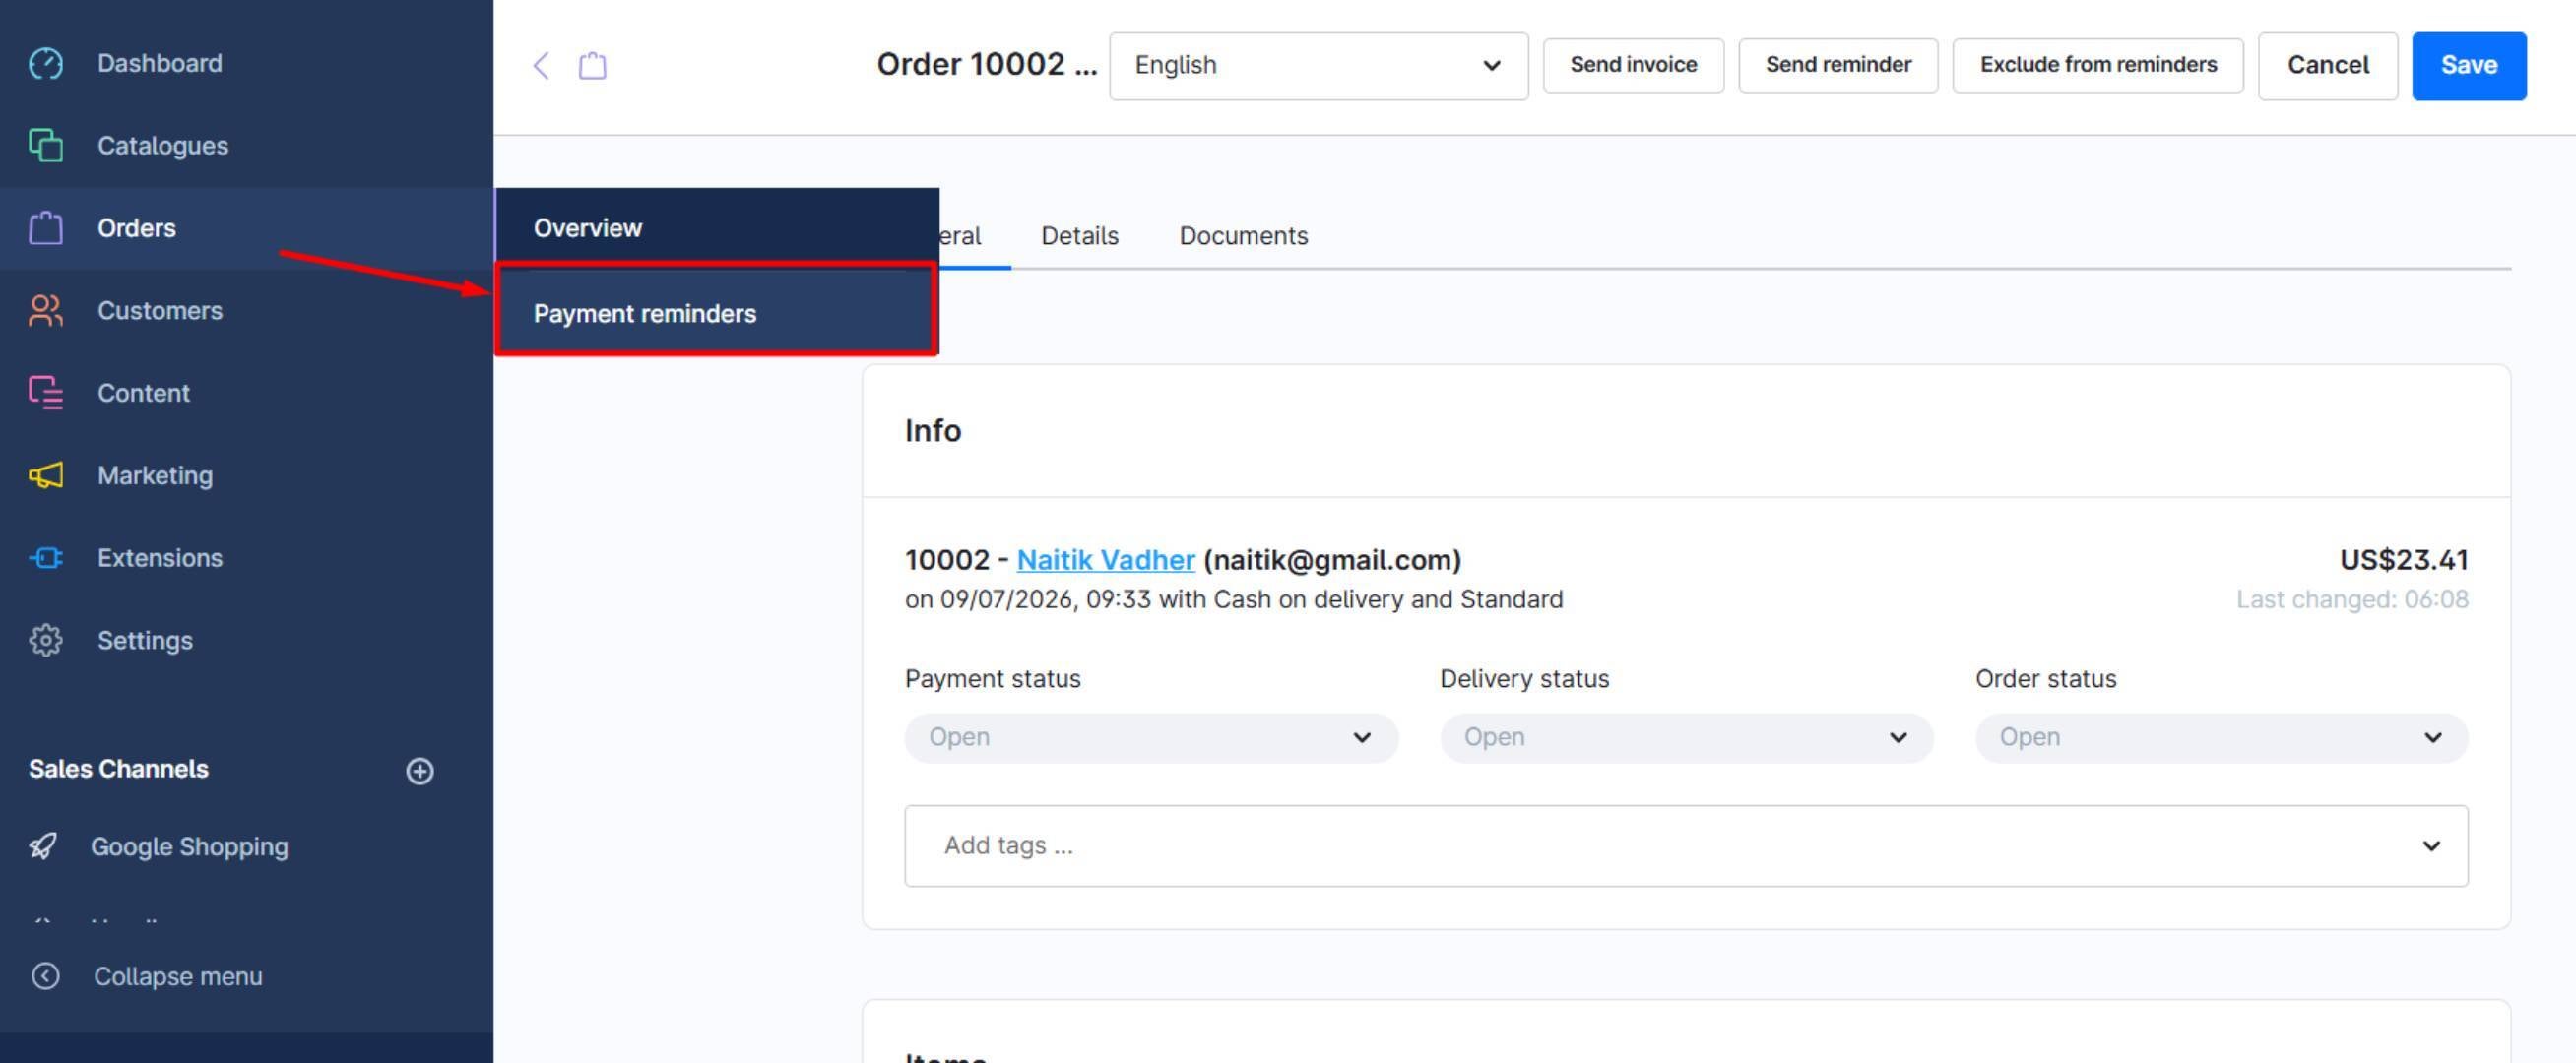Open the Overview submenu entry

[x=717, y=228]
